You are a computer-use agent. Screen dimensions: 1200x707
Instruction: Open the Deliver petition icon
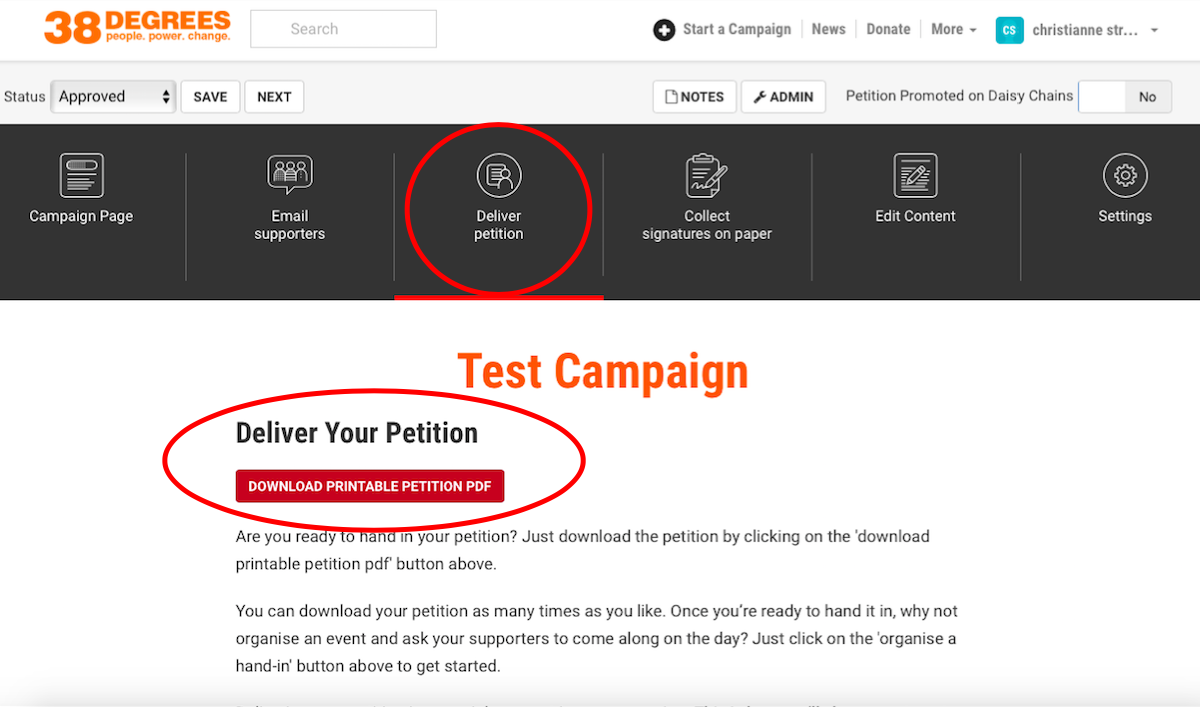click(x=499, y=176)
